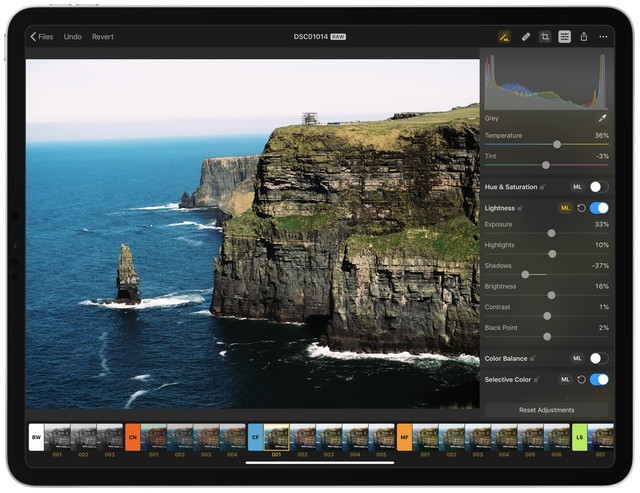This screenshot has height=493, width=640.
Task: Tap the Share export icon
Action: click(x=584, y=37)
